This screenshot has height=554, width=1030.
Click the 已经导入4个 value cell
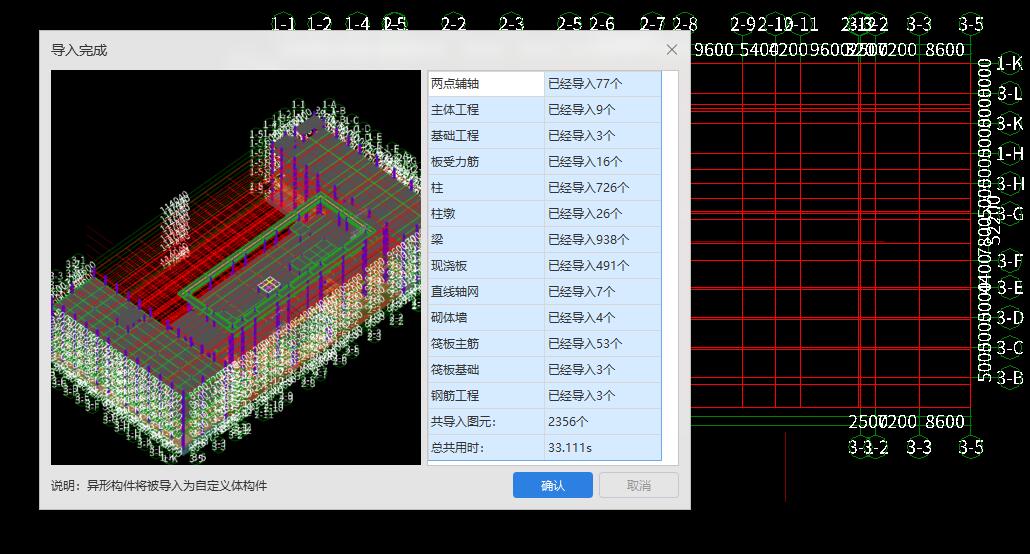tap(603, 317)
